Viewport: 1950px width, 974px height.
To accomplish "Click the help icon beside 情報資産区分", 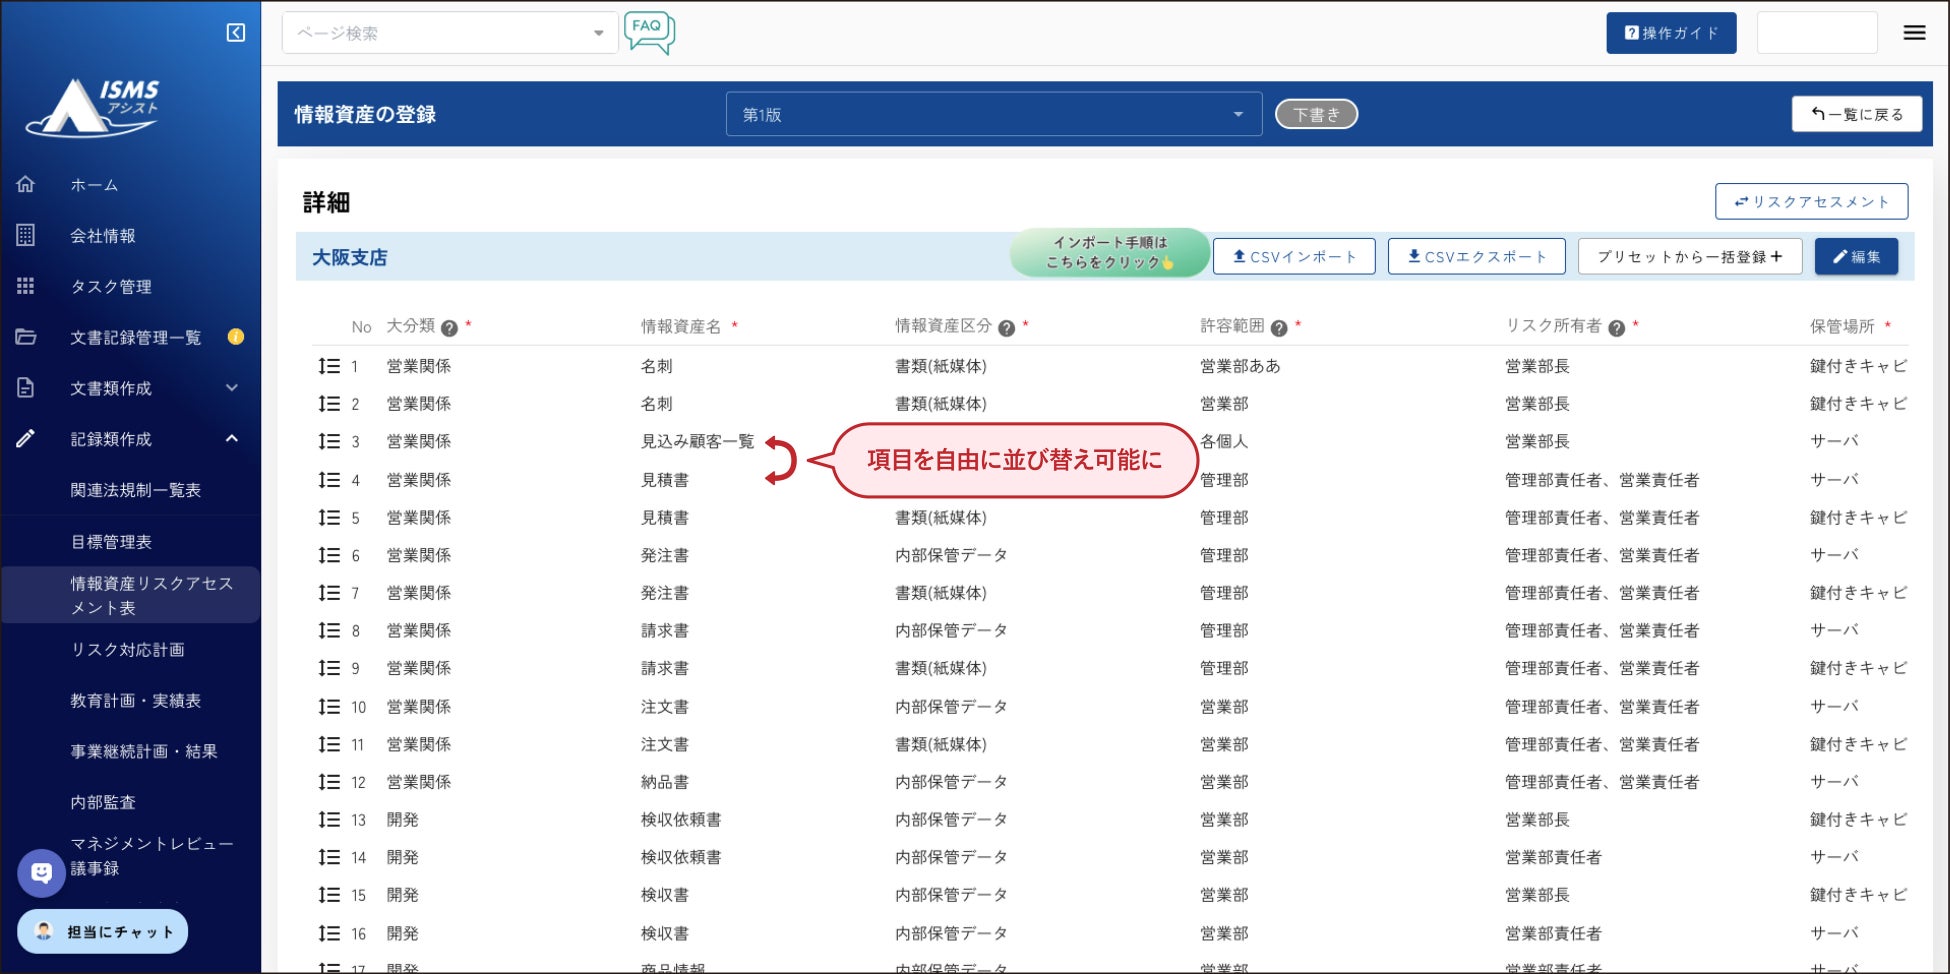I will click(1006, 328).
